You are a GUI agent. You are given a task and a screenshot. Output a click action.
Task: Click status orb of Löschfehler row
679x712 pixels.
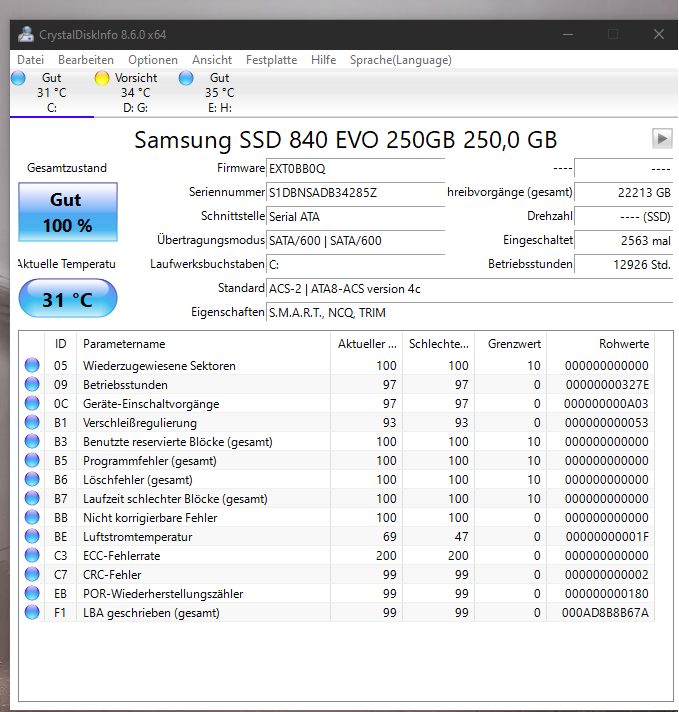click(32, 480)
